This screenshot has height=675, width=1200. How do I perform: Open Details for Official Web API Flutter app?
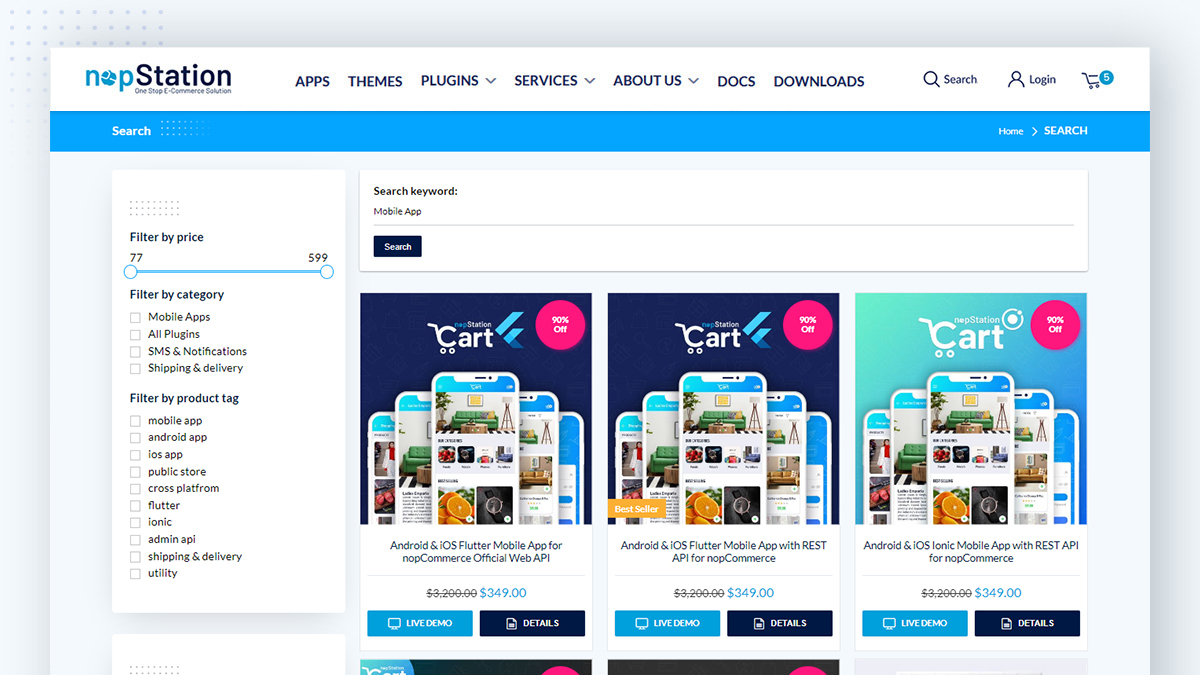coord(532,623)
